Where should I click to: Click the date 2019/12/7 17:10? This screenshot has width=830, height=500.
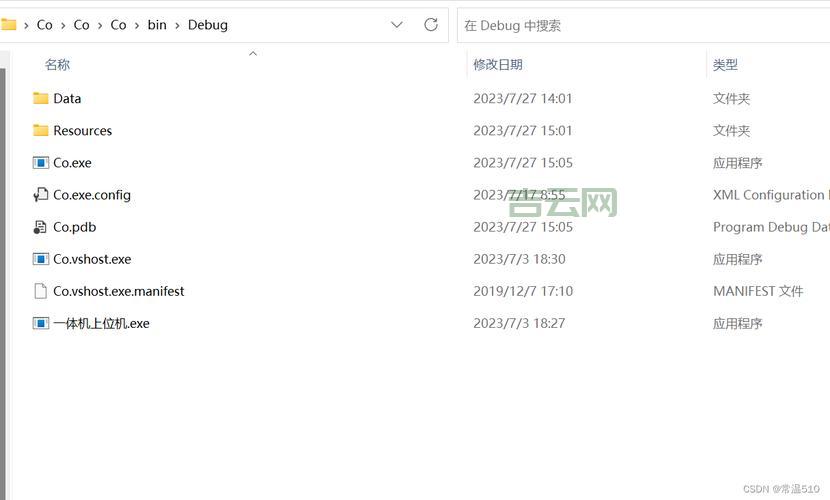[x=523, y=291]
